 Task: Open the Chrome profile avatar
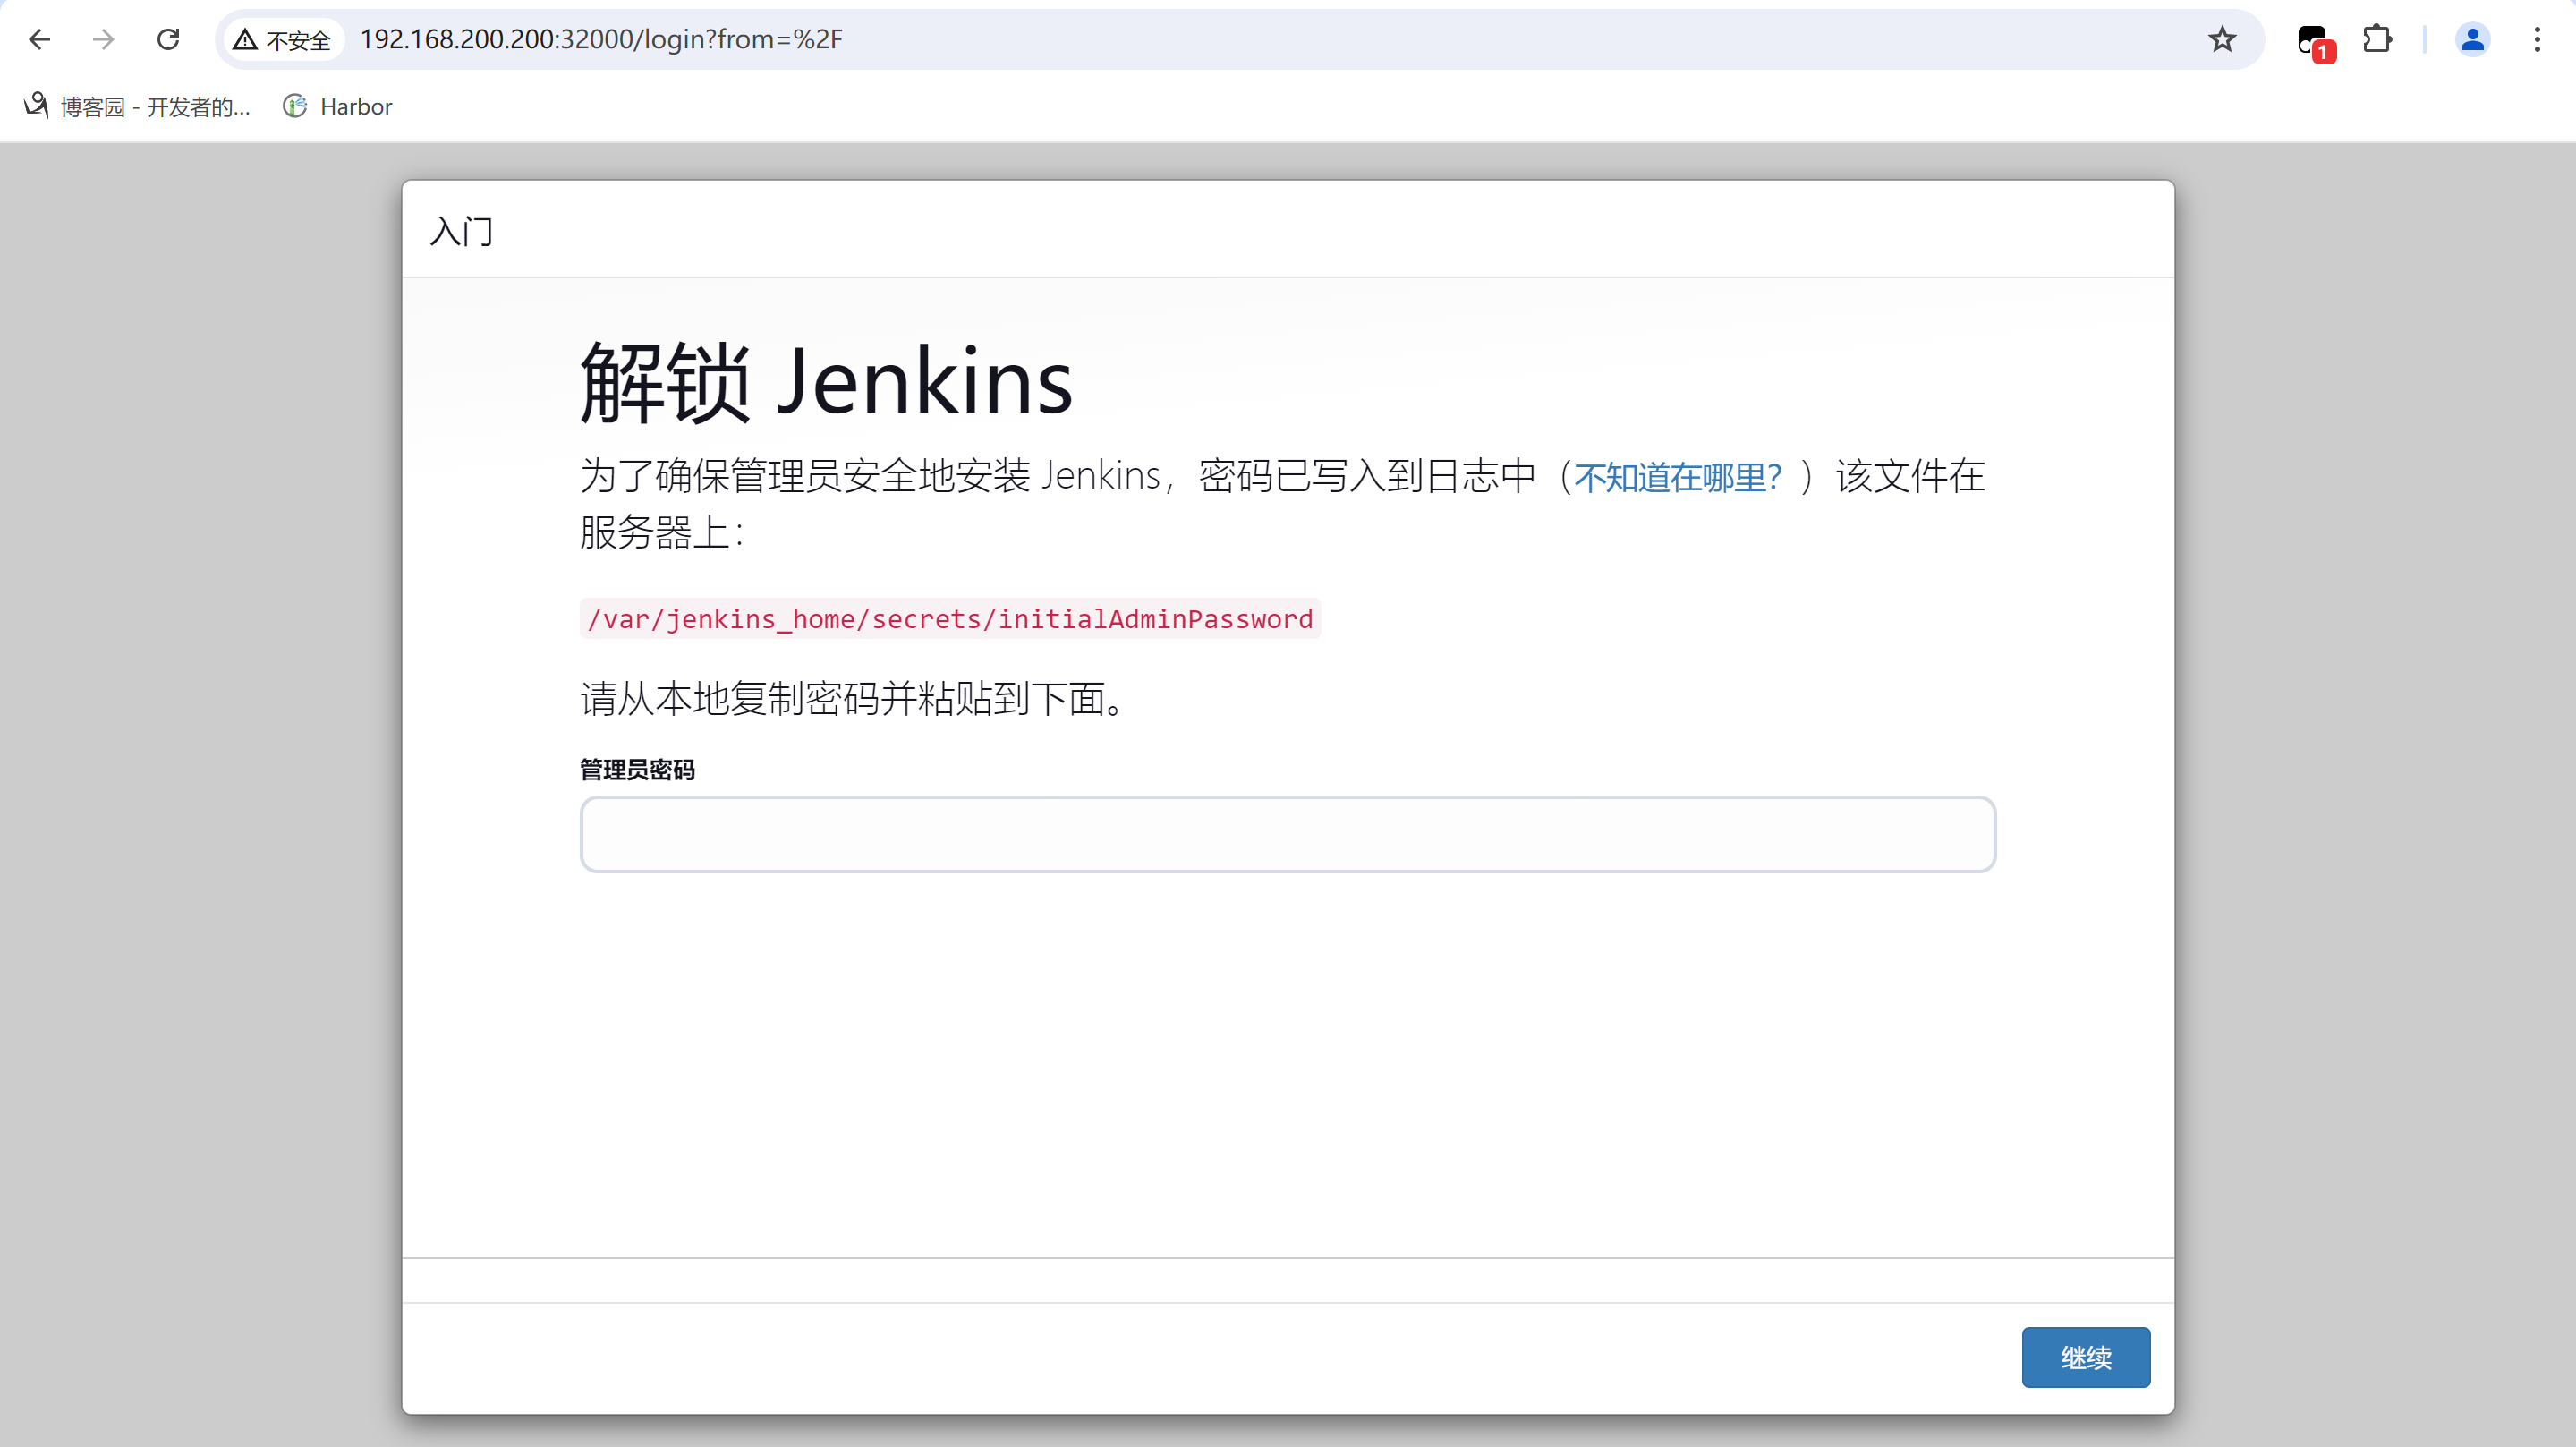tap(2471, 39)
